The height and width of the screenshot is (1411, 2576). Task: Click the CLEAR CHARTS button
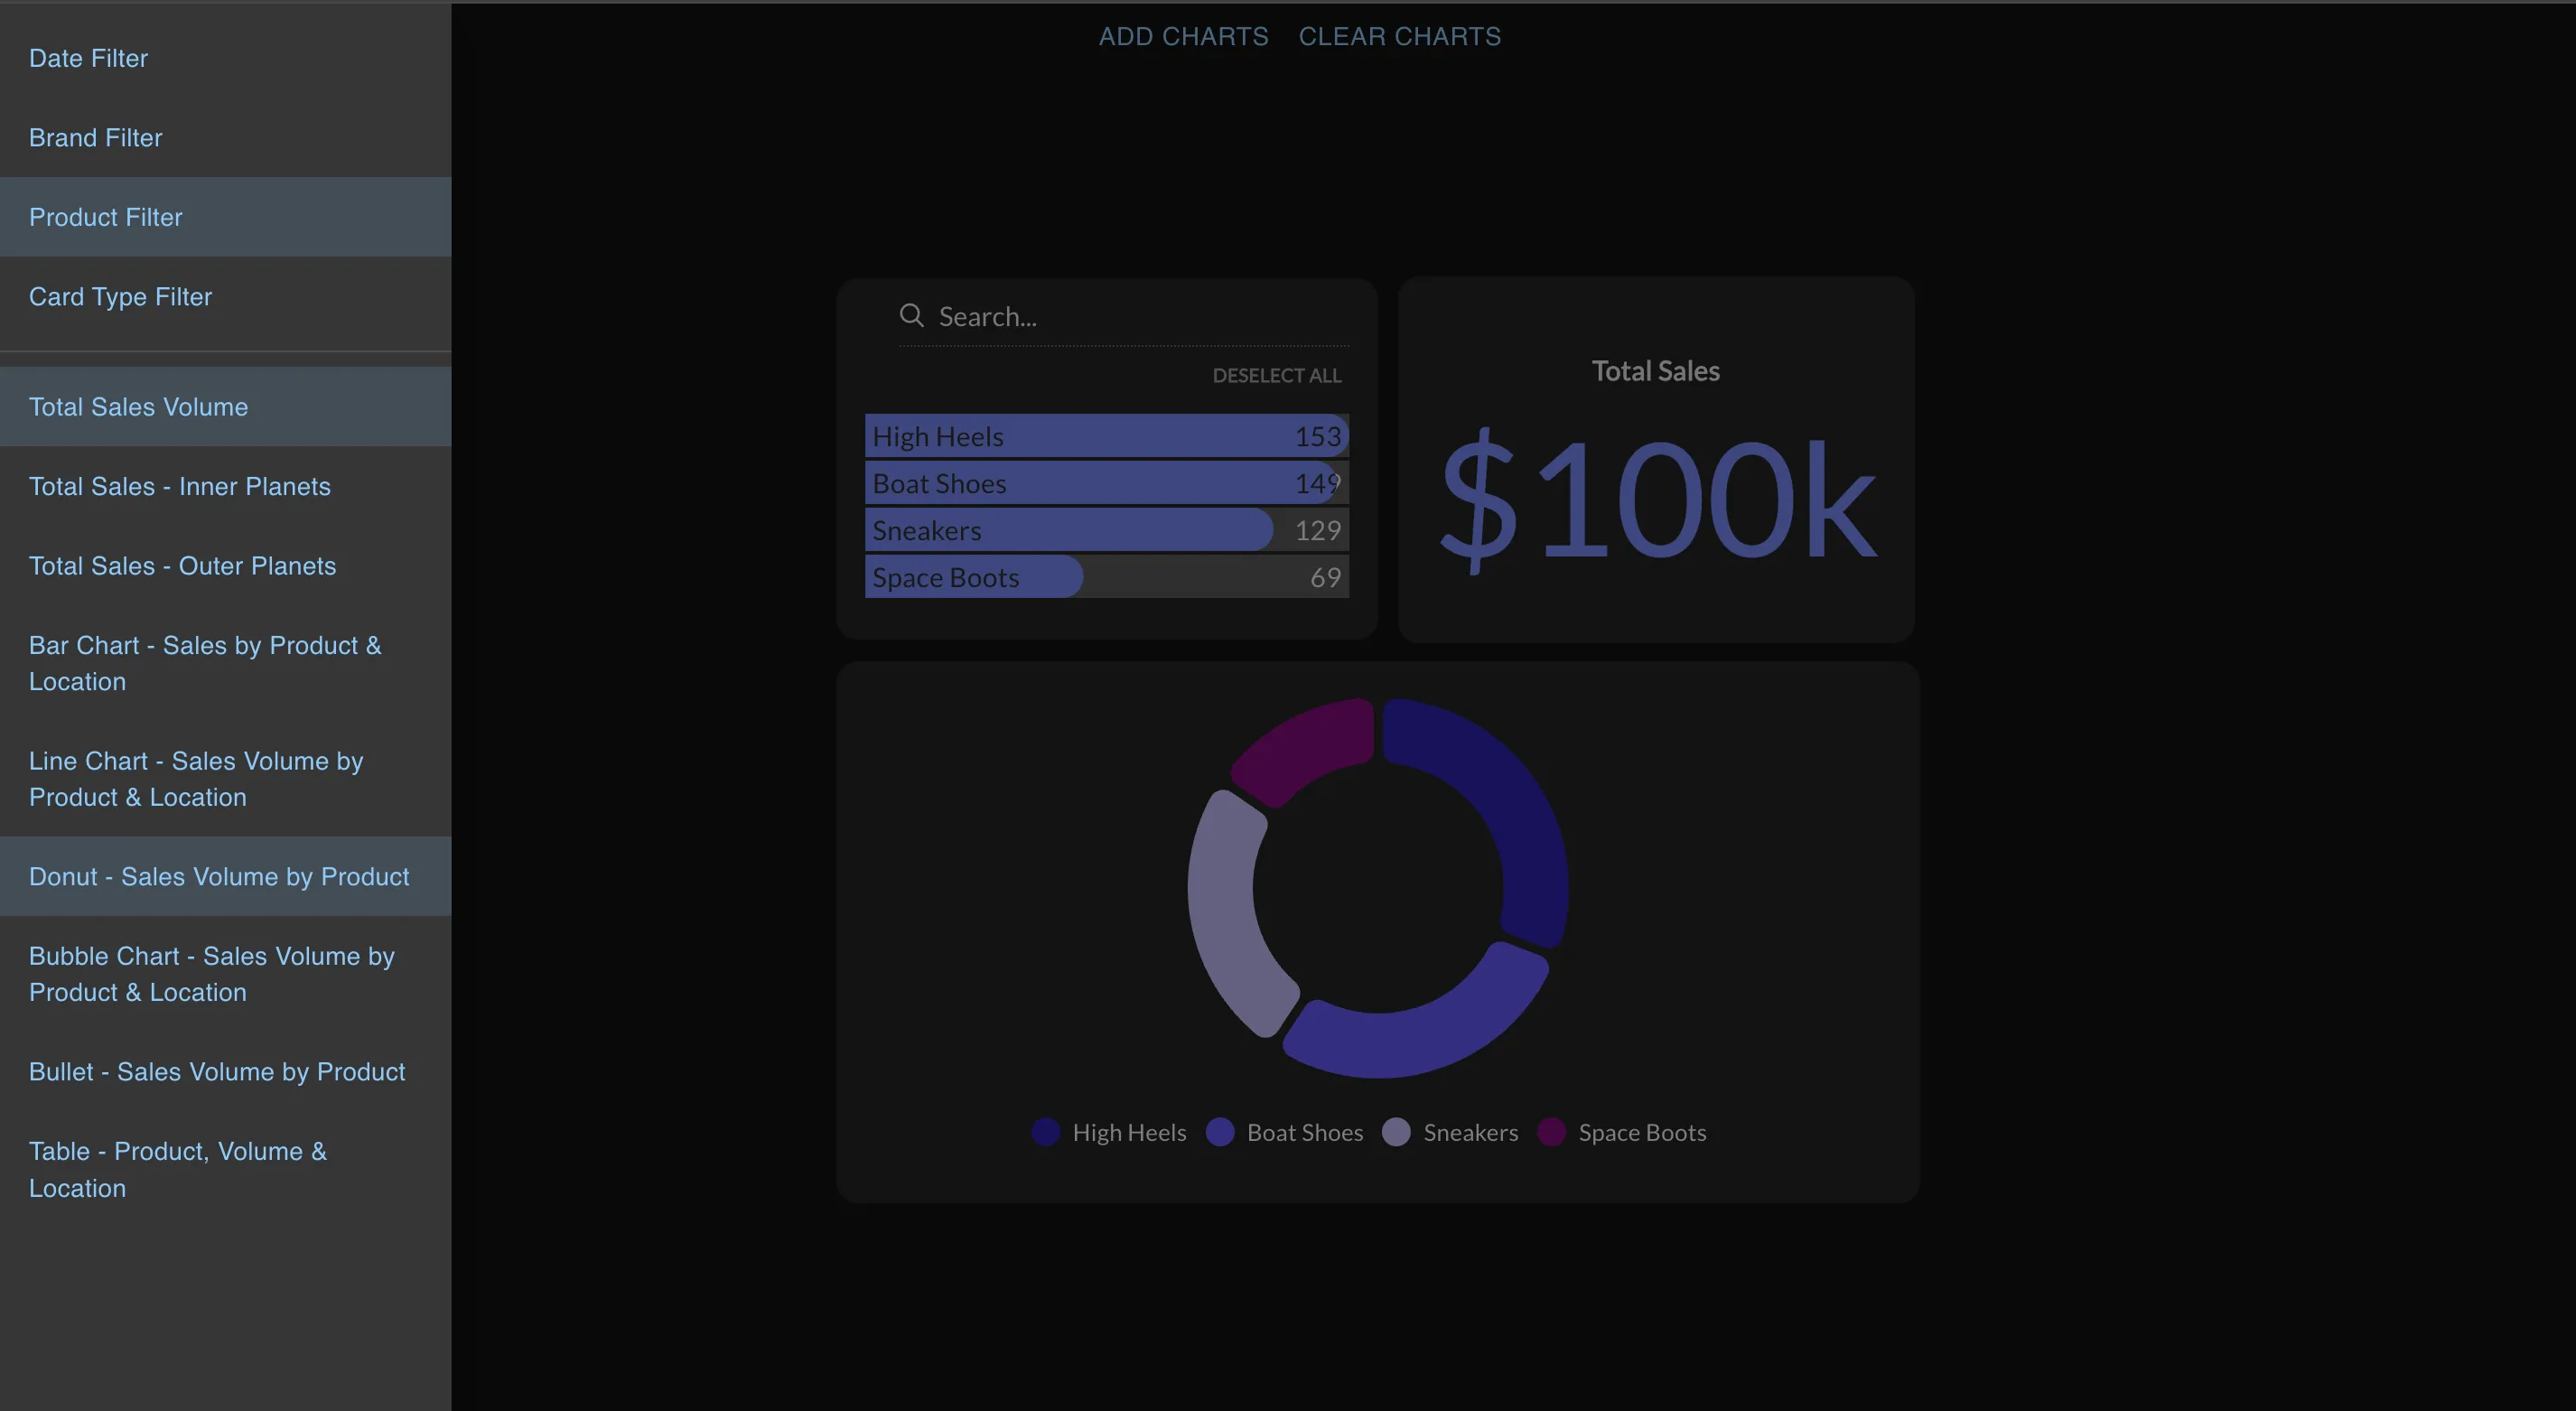(x=1399, y=37)
